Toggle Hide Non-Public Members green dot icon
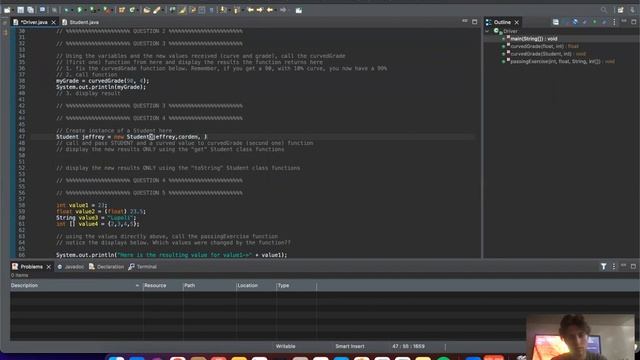Image resolution: width=640 pixels, height=360 pixels. 594,22
